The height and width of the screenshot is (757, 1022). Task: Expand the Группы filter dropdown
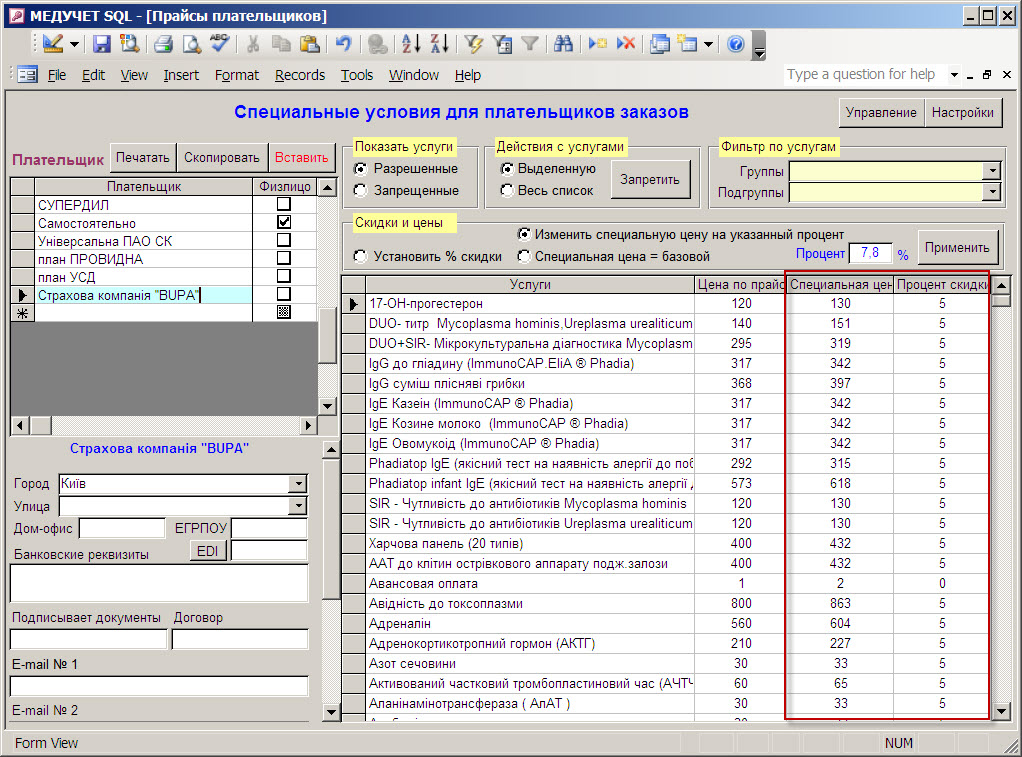[992, 171]
